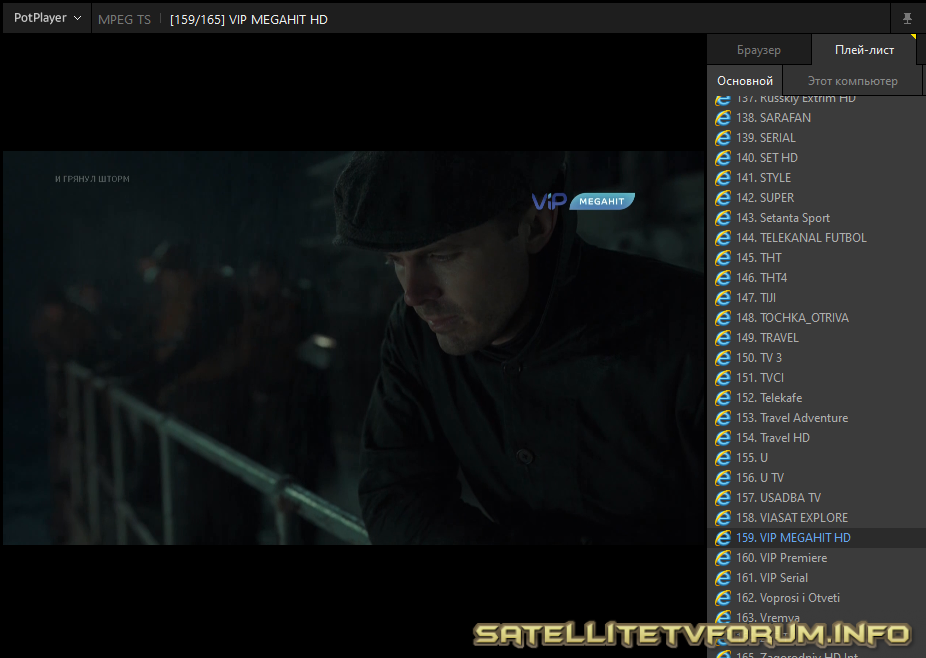Click the stream icon beside 143. Setanta Sport

pyautogui.click(x=723, y=218)
